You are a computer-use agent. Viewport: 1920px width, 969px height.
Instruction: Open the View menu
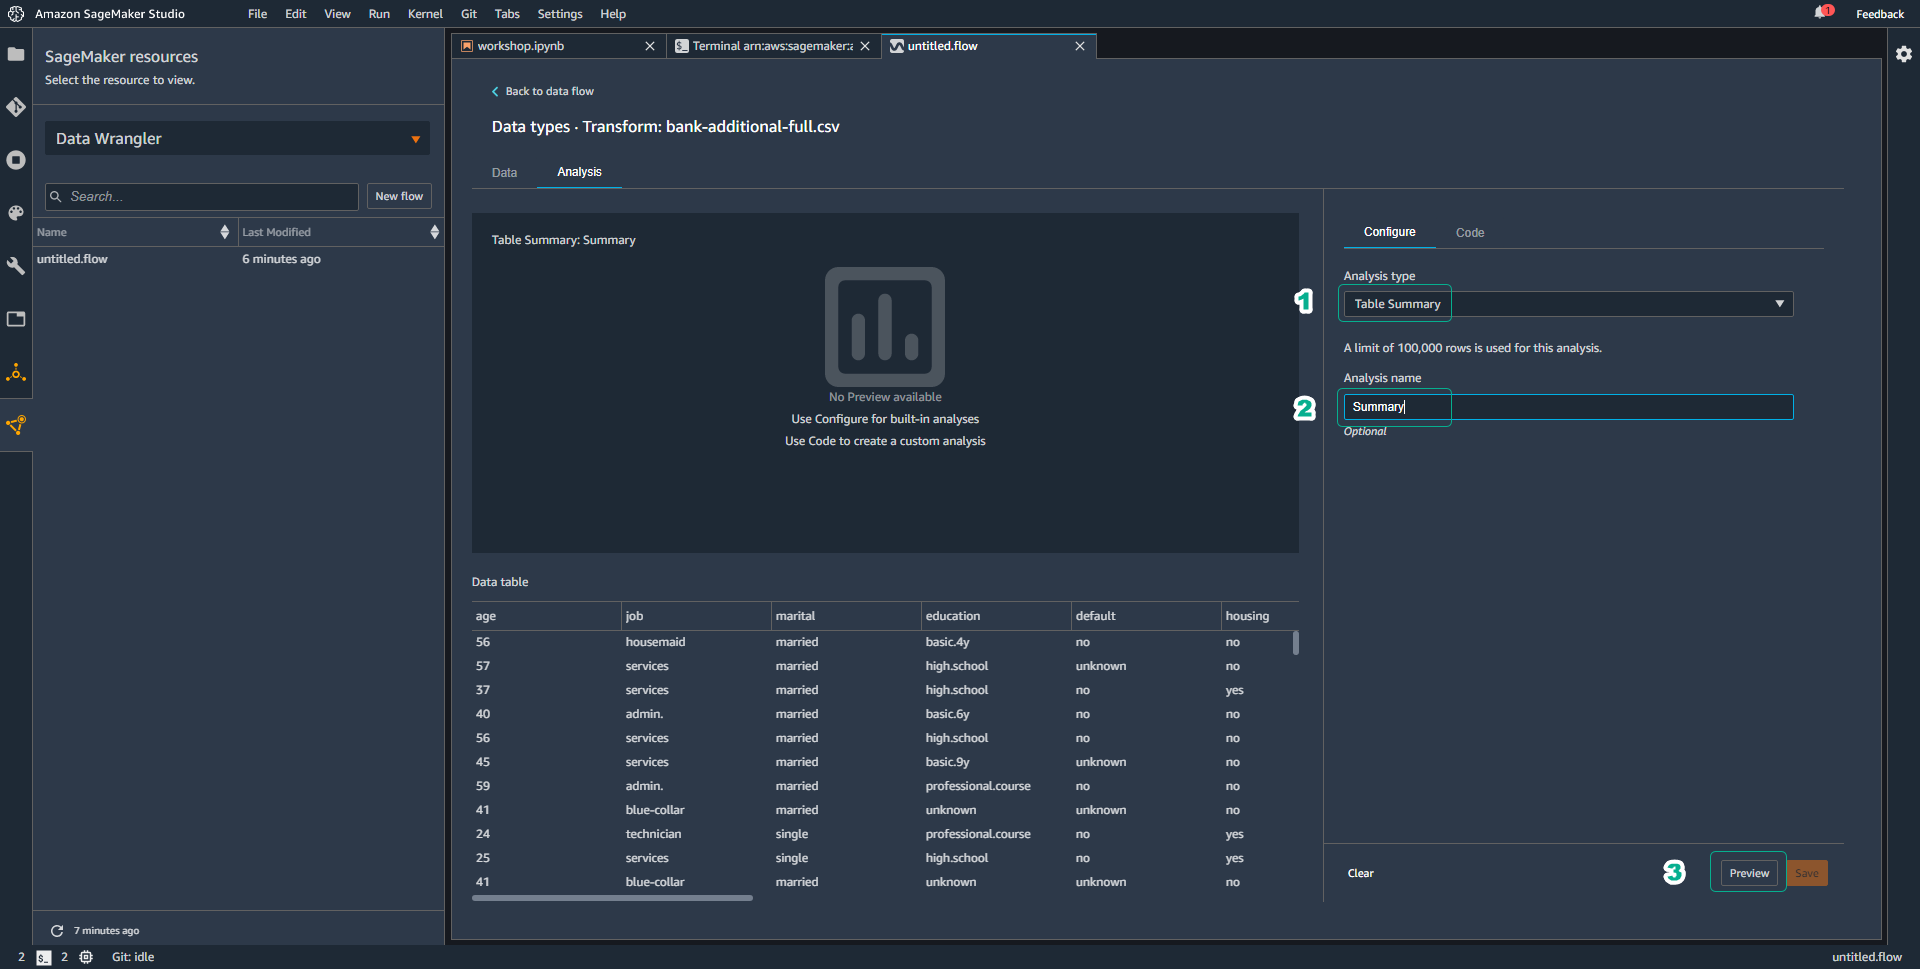[x=337, y=14]
